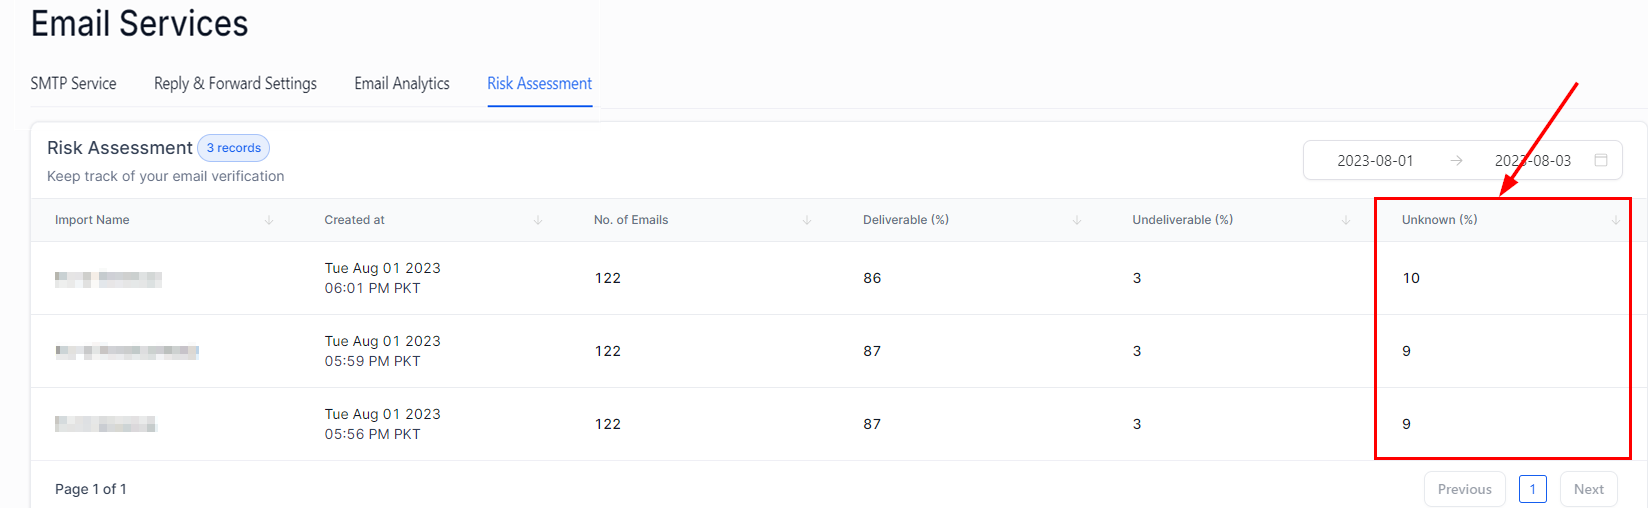Edit start date 2023-08-01 field
1648x508 pixels.
click(1375, 161)
